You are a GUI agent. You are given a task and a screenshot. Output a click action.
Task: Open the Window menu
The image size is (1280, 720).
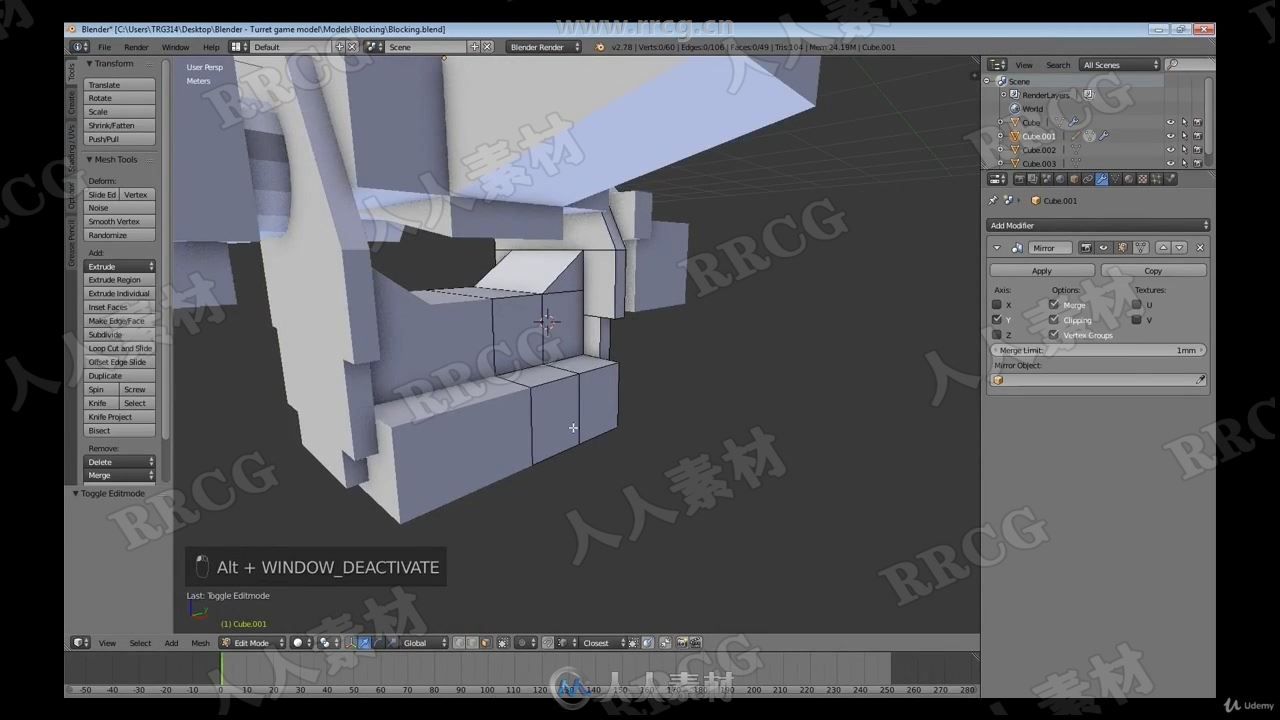click(x=175, y=47)
